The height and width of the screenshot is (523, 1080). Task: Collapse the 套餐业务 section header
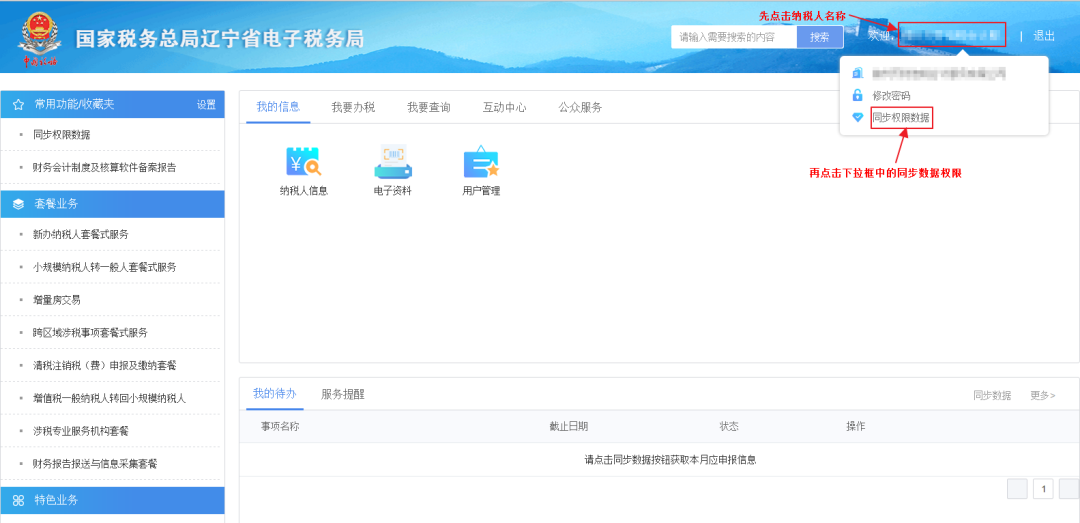pos(112,205)
